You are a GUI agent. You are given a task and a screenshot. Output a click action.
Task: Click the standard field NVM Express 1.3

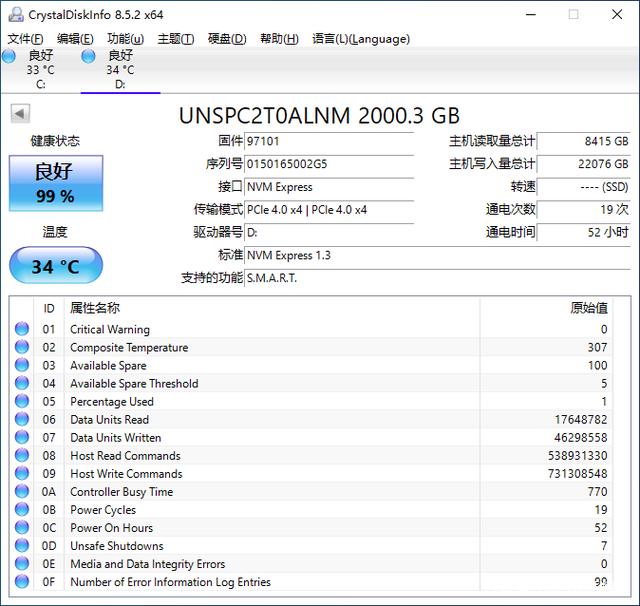[x=438, y=255]
